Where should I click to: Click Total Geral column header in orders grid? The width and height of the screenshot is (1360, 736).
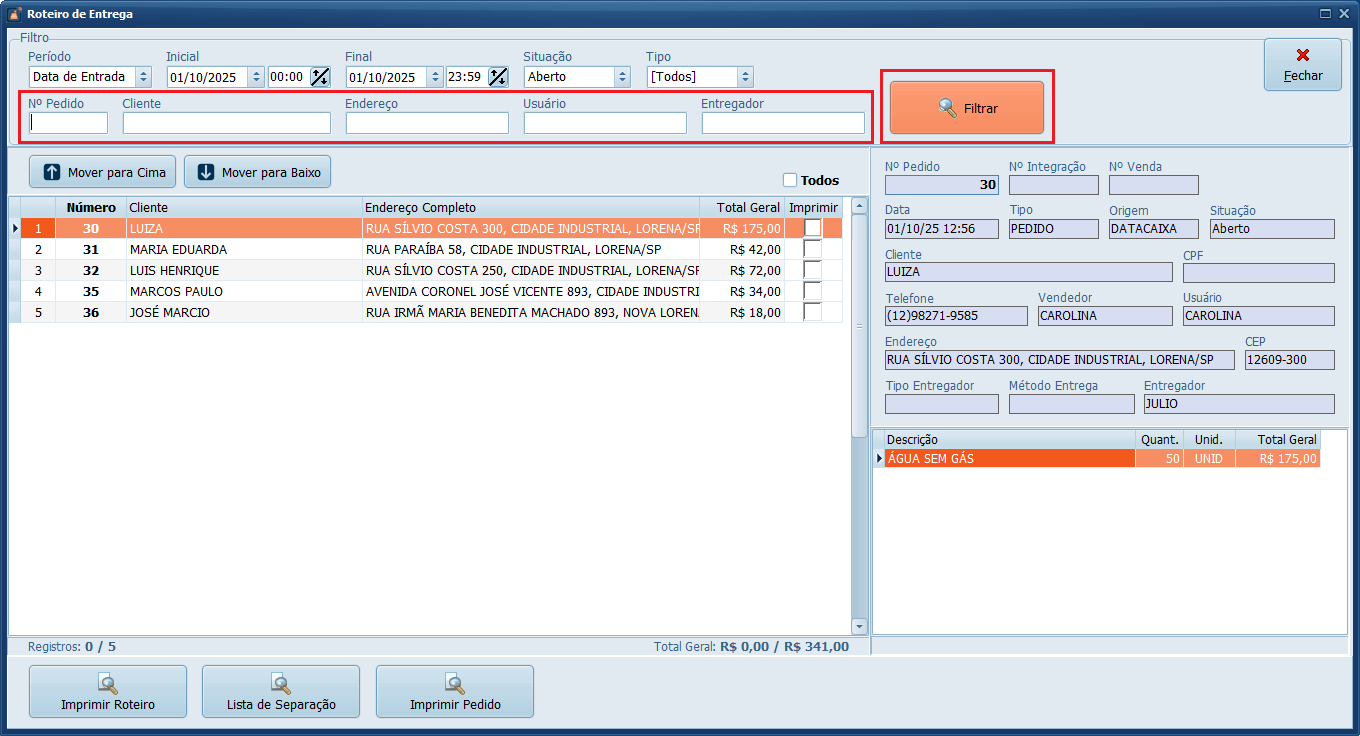coord(748,207)
